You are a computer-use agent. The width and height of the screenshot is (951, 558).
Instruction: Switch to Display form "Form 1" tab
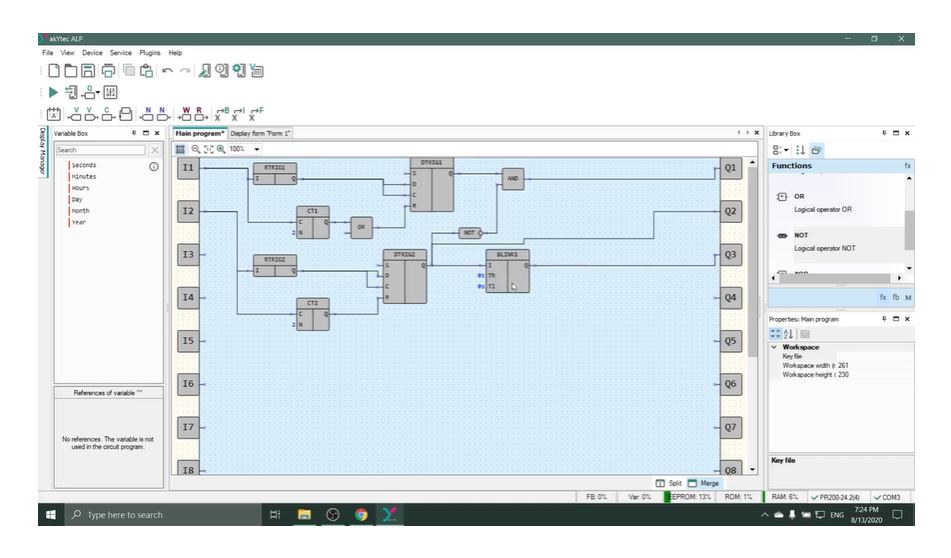click(x=260, y=133)
